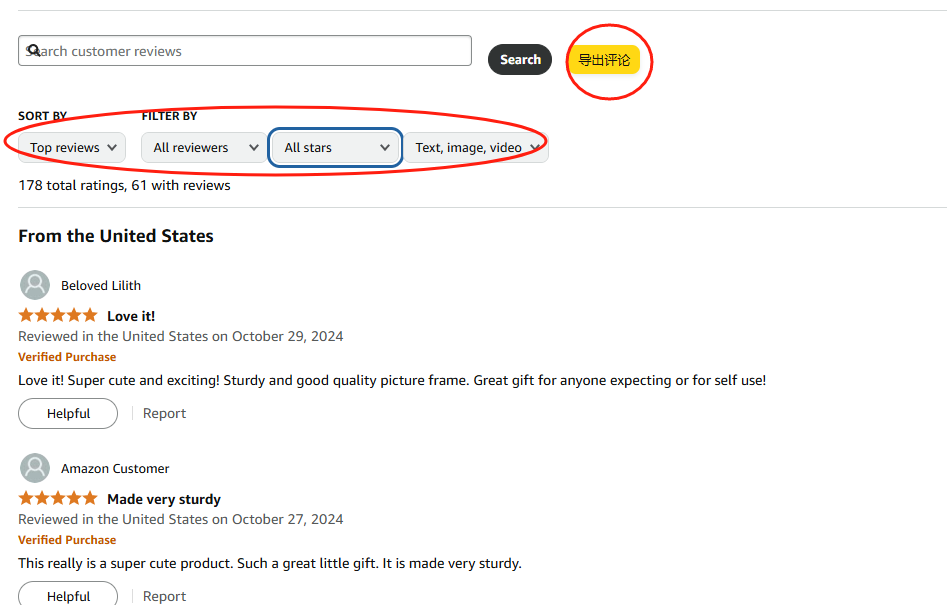The width and height of the screenshot is (947, 605).
Task: Mark Beloved Lilith's review as Helpful
Action: click(x=68, y=414)
